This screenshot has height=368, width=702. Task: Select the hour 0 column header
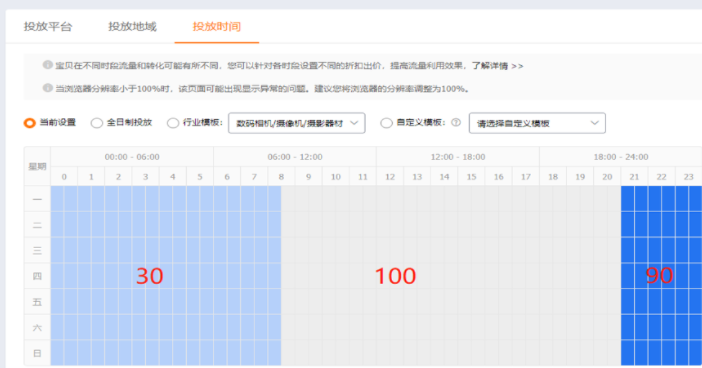[64, 177]
